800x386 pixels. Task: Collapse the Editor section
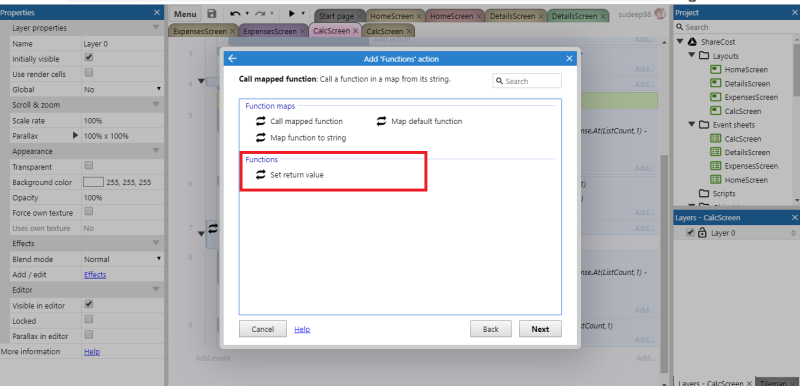click(x=156, y=290)
